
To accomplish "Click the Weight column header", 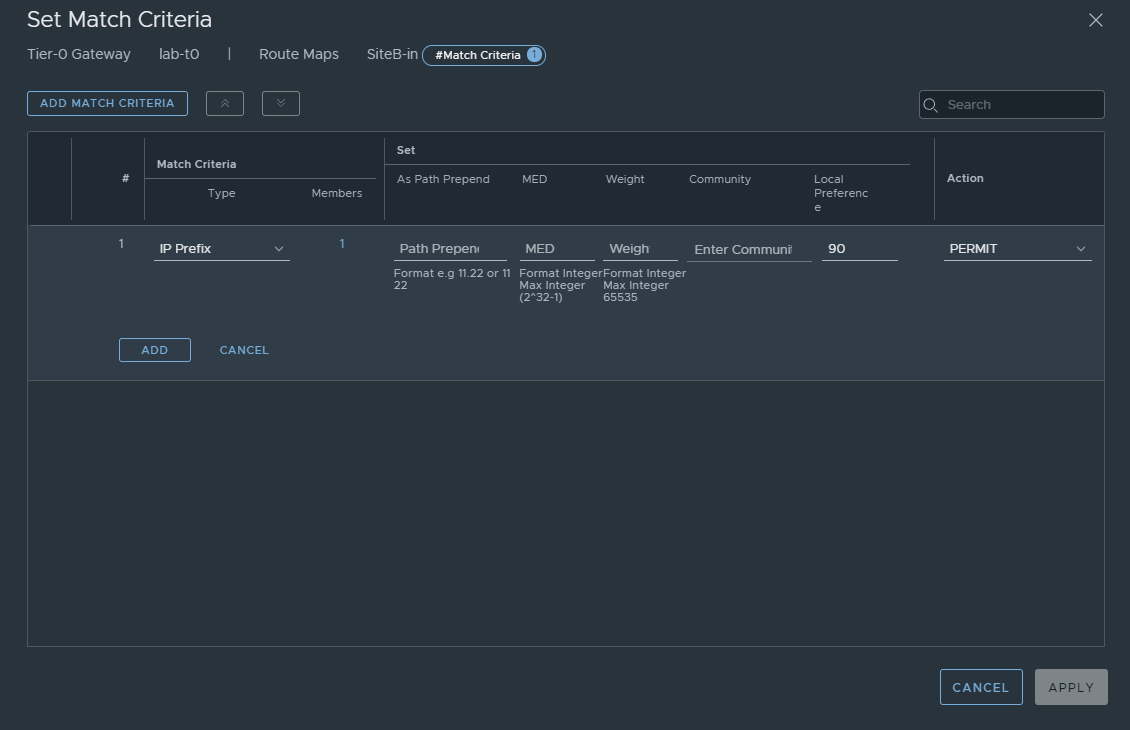I will [625, 179].
